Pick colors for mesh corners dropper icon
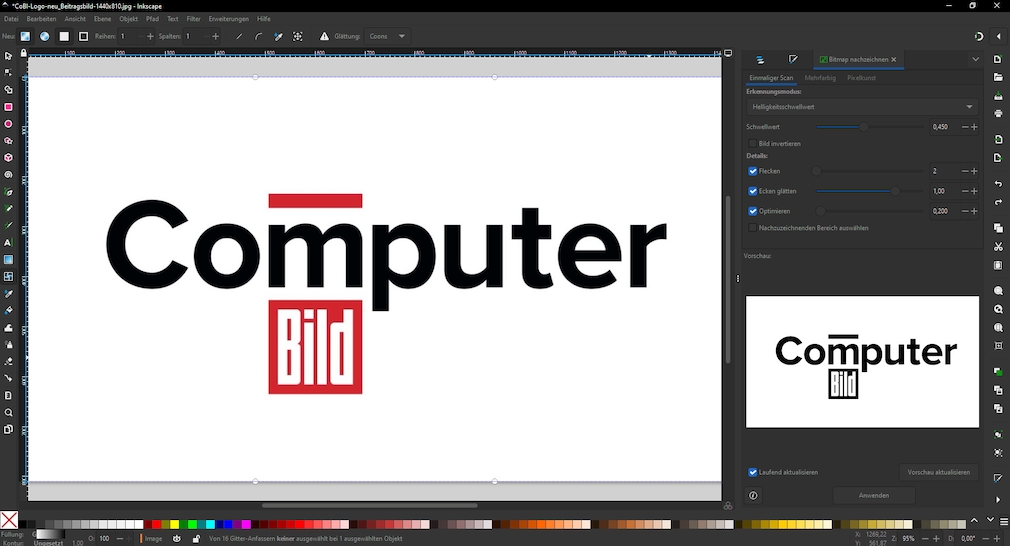 tap(278, 37)
